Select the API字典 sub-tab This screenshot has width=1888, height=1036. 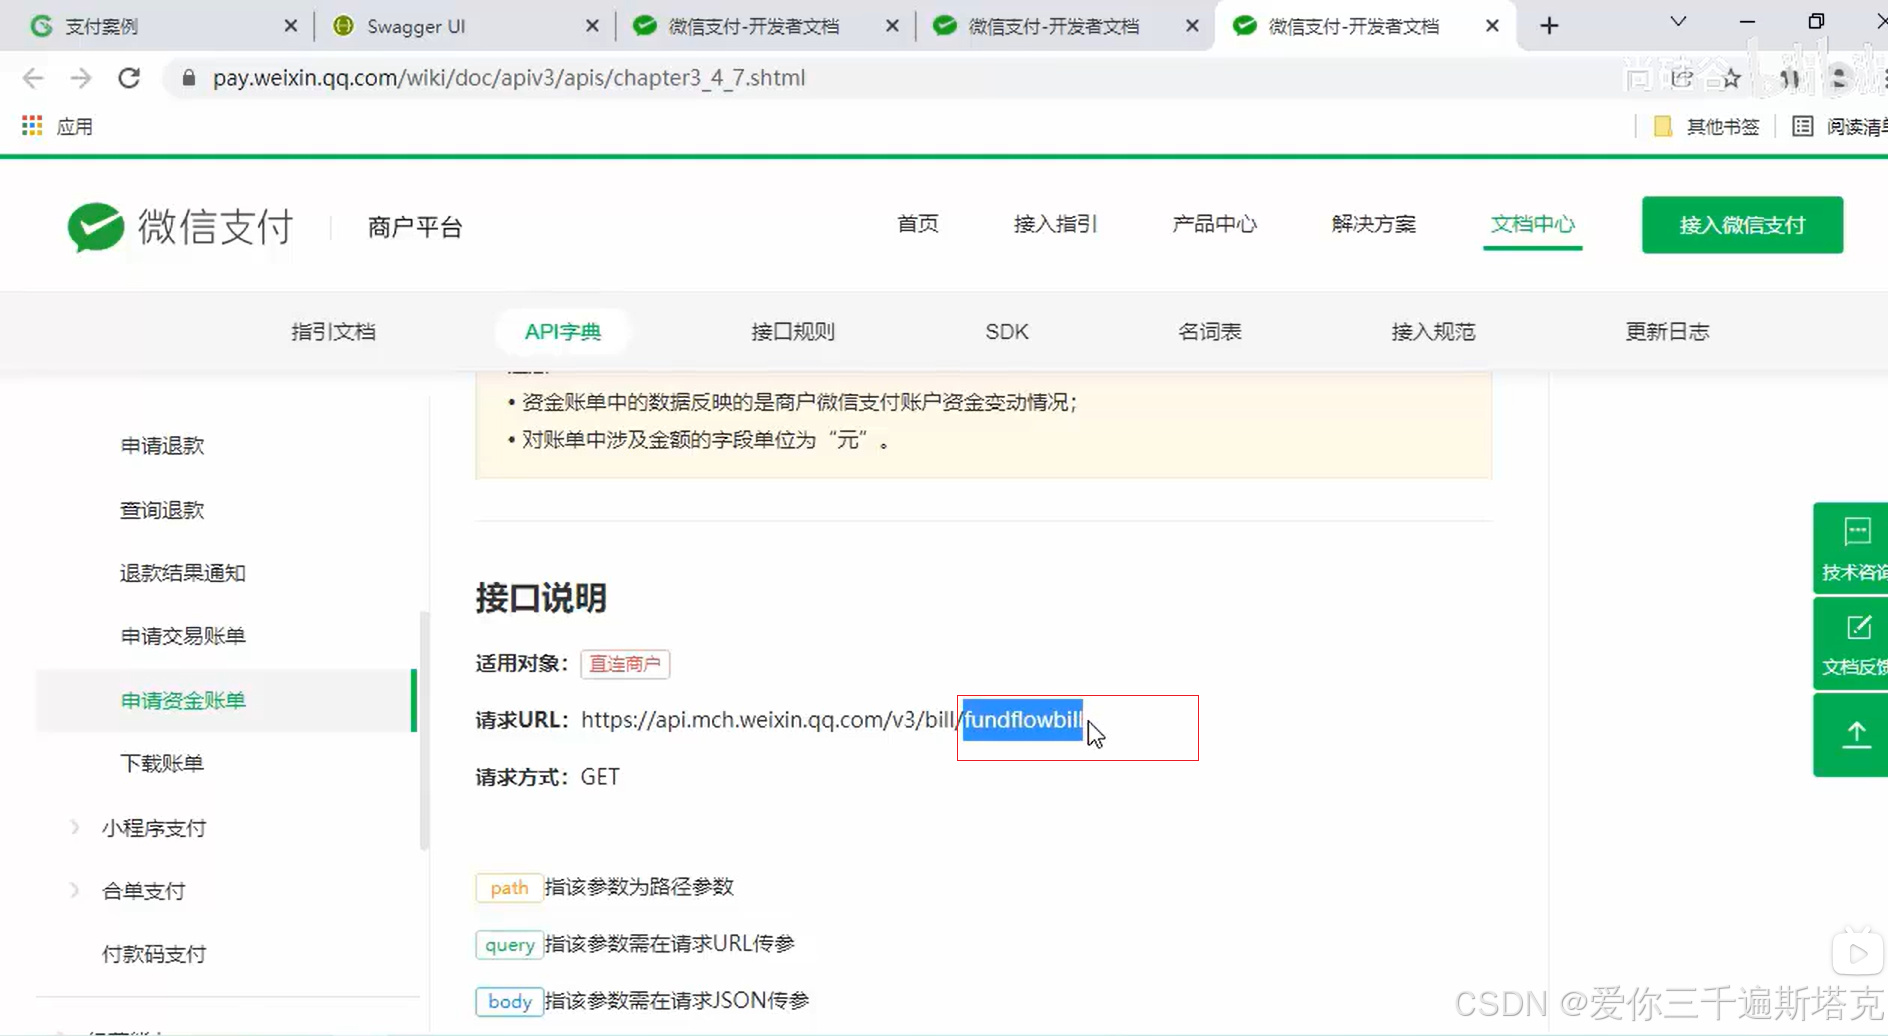click(562, 332)
